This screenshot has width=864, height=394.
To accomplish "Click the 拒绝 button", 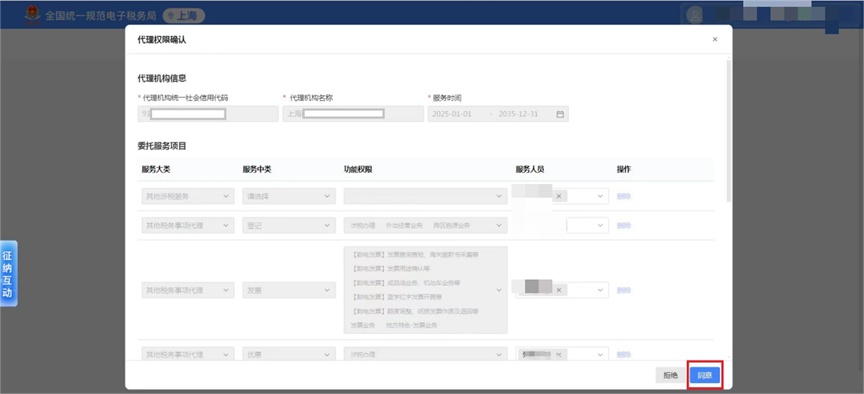I will 670,376.
